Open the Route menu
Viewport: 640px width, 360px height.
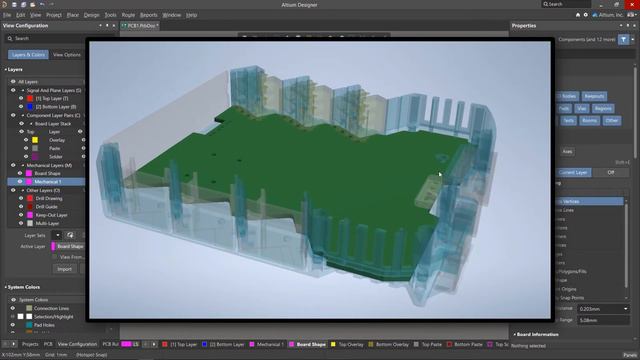(x=128, y=15)
